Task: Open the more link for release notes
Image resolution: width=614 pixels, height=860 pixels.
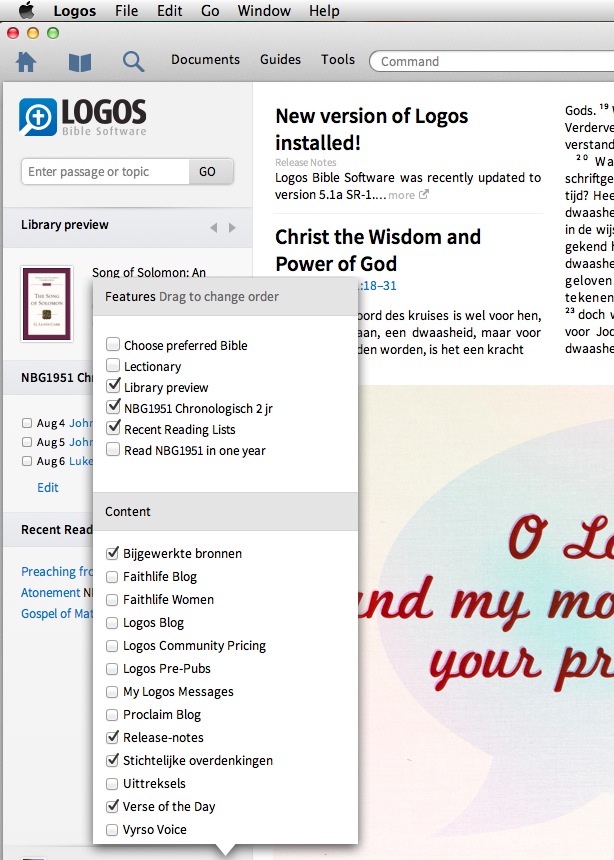Action: (x=402, y=195)
